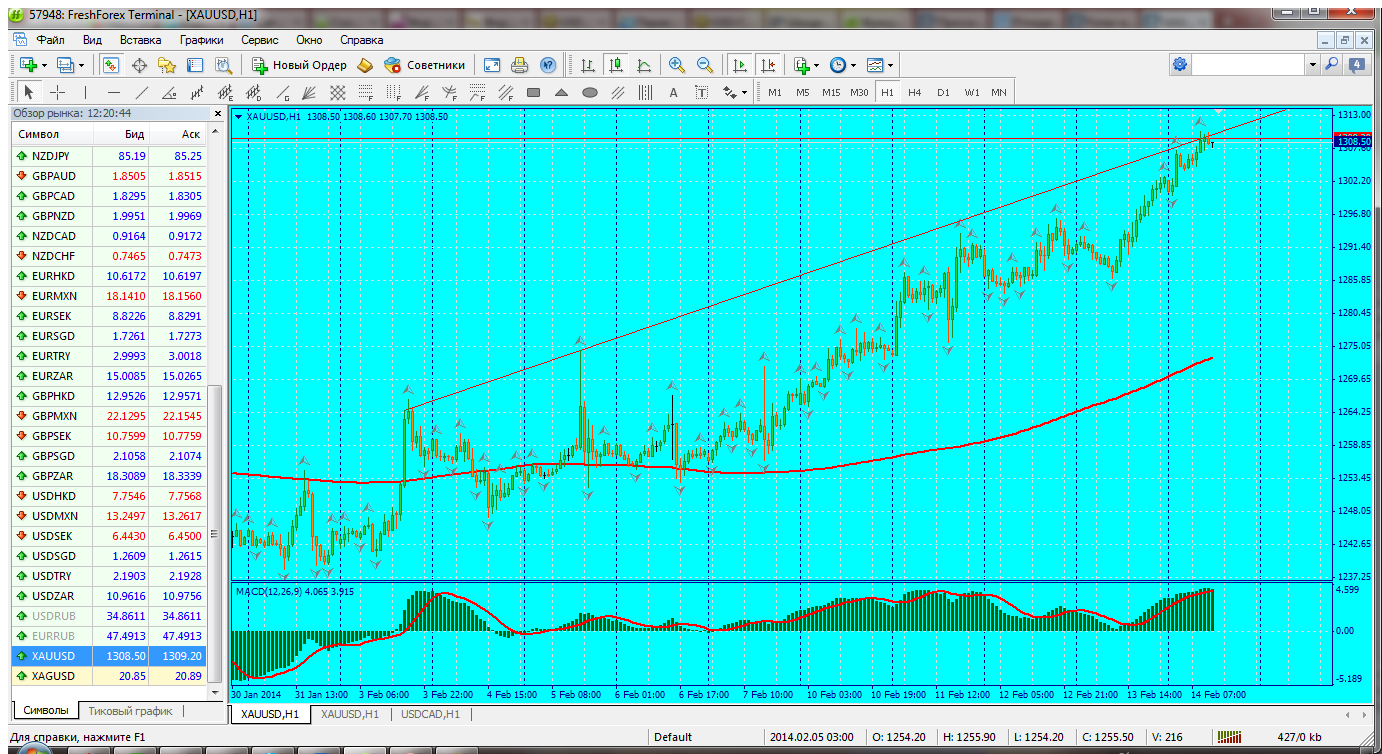Expand the new chart dropdown arrow
The image size is (1382, 754).
click(x=47, y=65)
